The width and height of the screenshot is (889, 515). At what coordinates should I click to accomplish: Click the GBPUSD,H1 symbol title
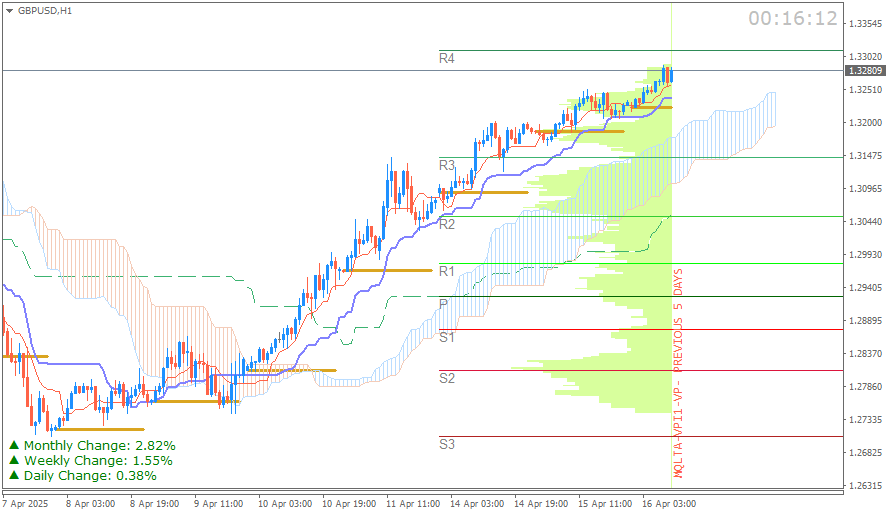point(45,11)
